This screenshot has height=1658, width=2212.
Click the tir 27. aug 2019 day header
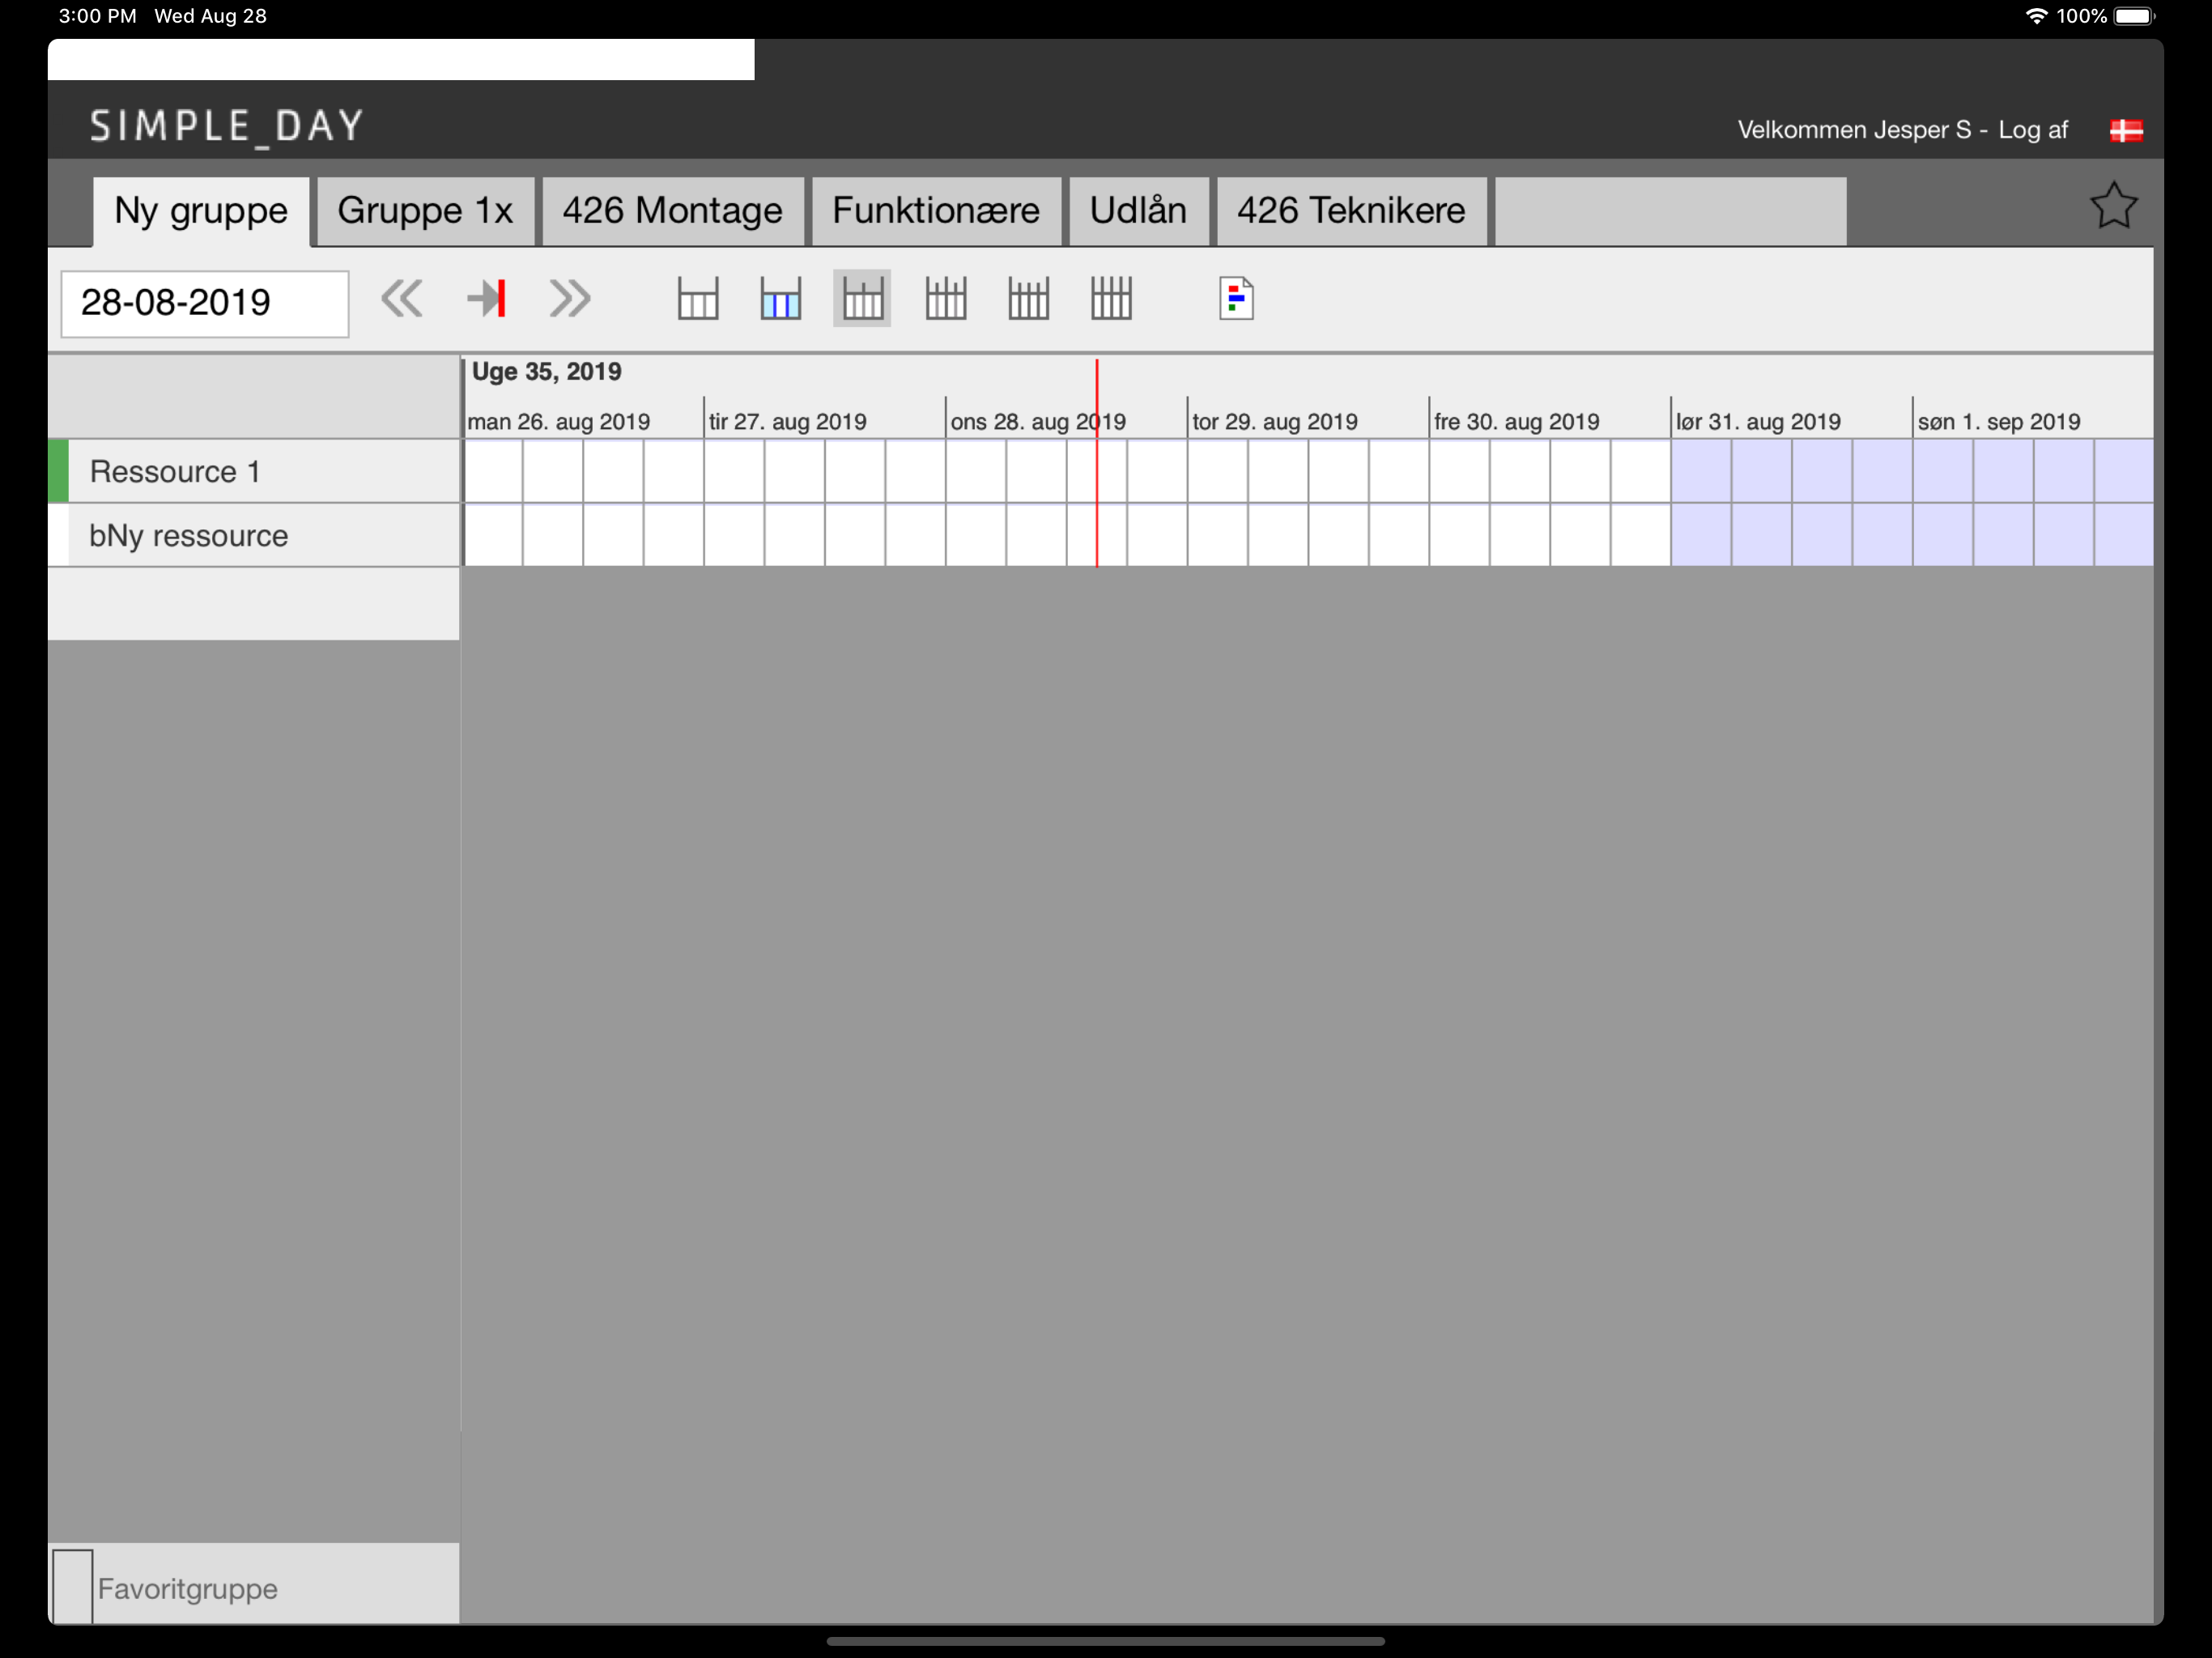pyautogui.click(x=787, y=422)
